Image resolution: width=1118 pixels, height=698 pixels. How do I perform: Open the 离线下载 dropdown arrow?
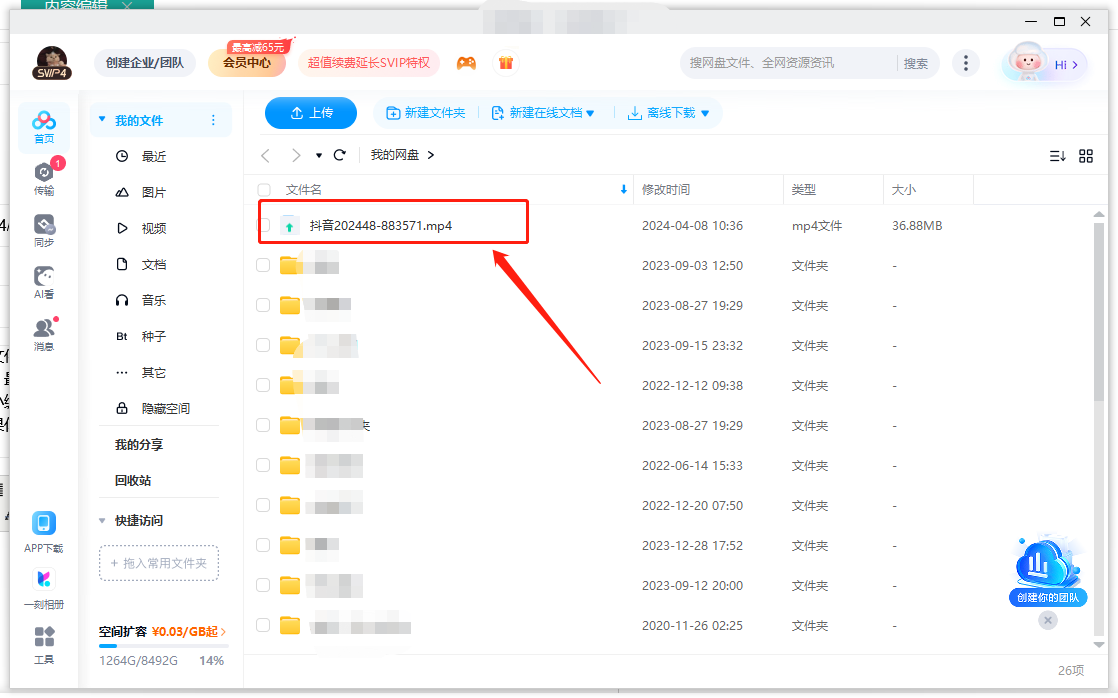click(x=705, y=114)
